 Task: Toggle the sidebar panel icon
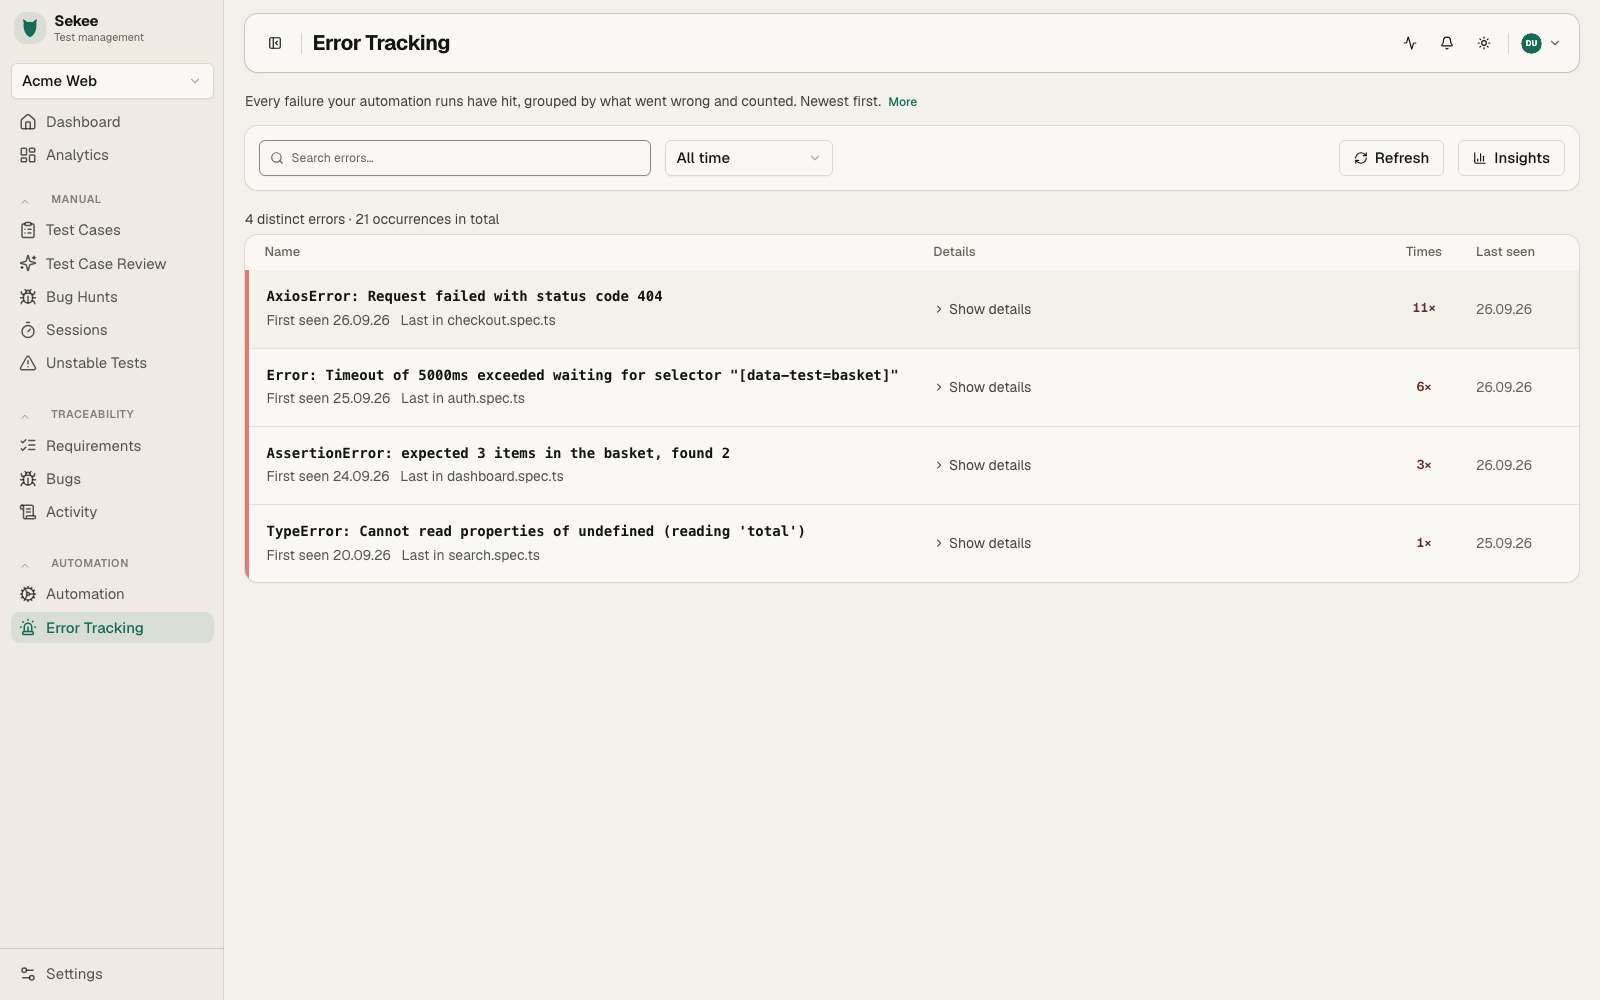[275, 43]
